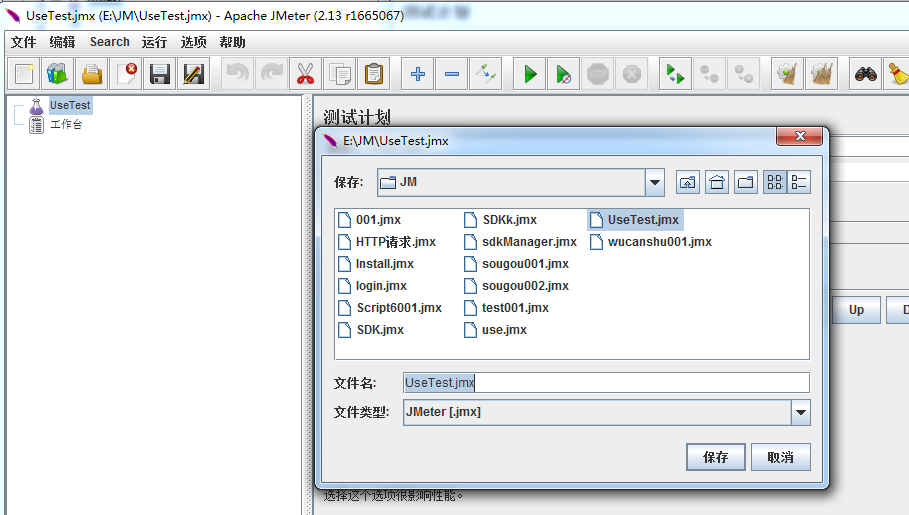Open the 文件 menu

pos(23,42)
